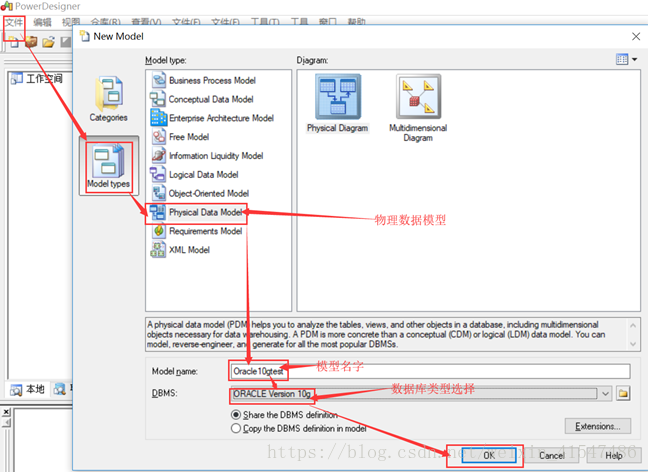Click the open folder toolbar icon
648x472 pixels.
tap(48, 42)
